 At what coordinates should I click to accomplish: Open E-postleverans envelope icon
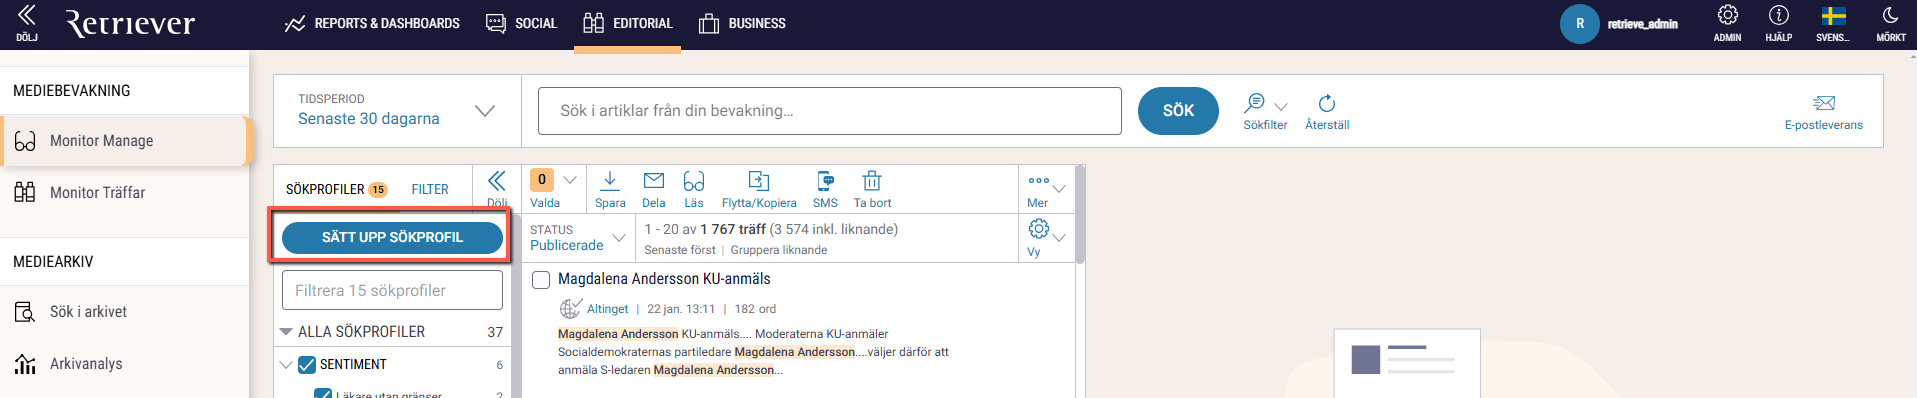click(x=1824, y=103)
